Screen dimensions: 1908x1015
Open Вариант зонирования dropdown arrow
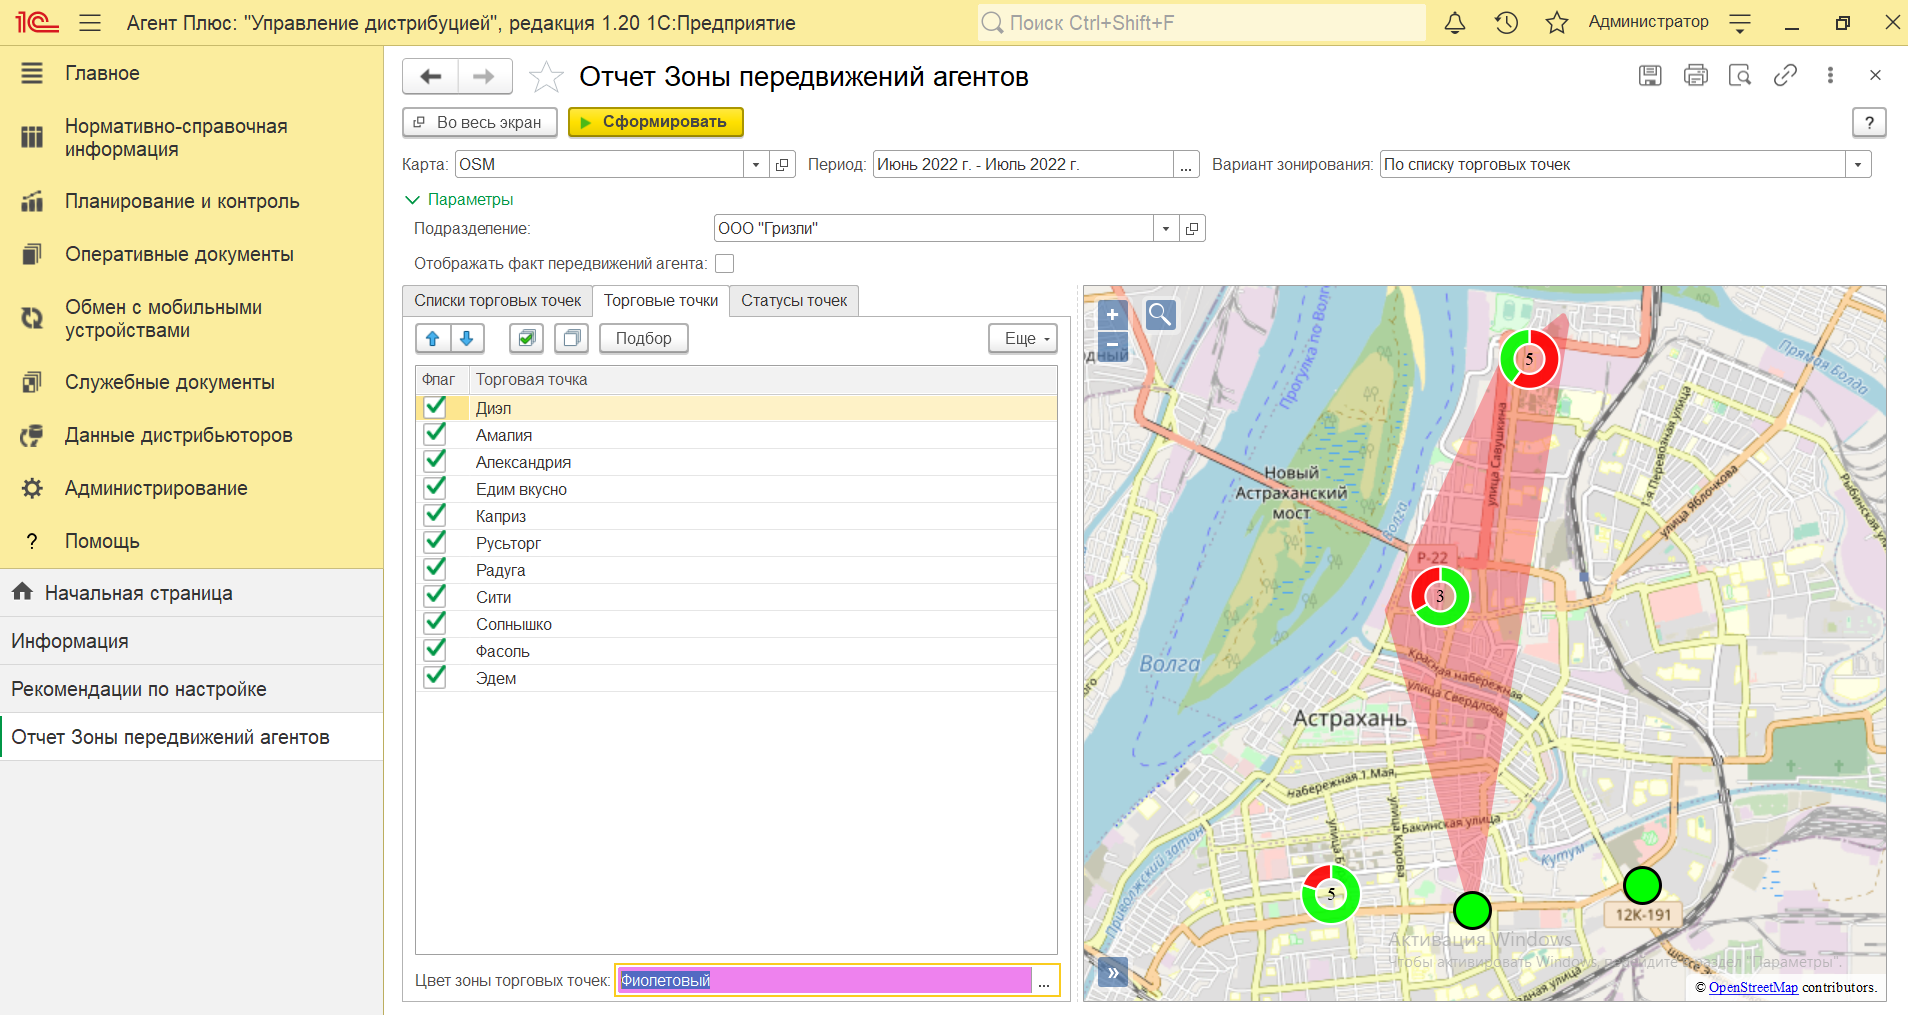pos(1858,164)
